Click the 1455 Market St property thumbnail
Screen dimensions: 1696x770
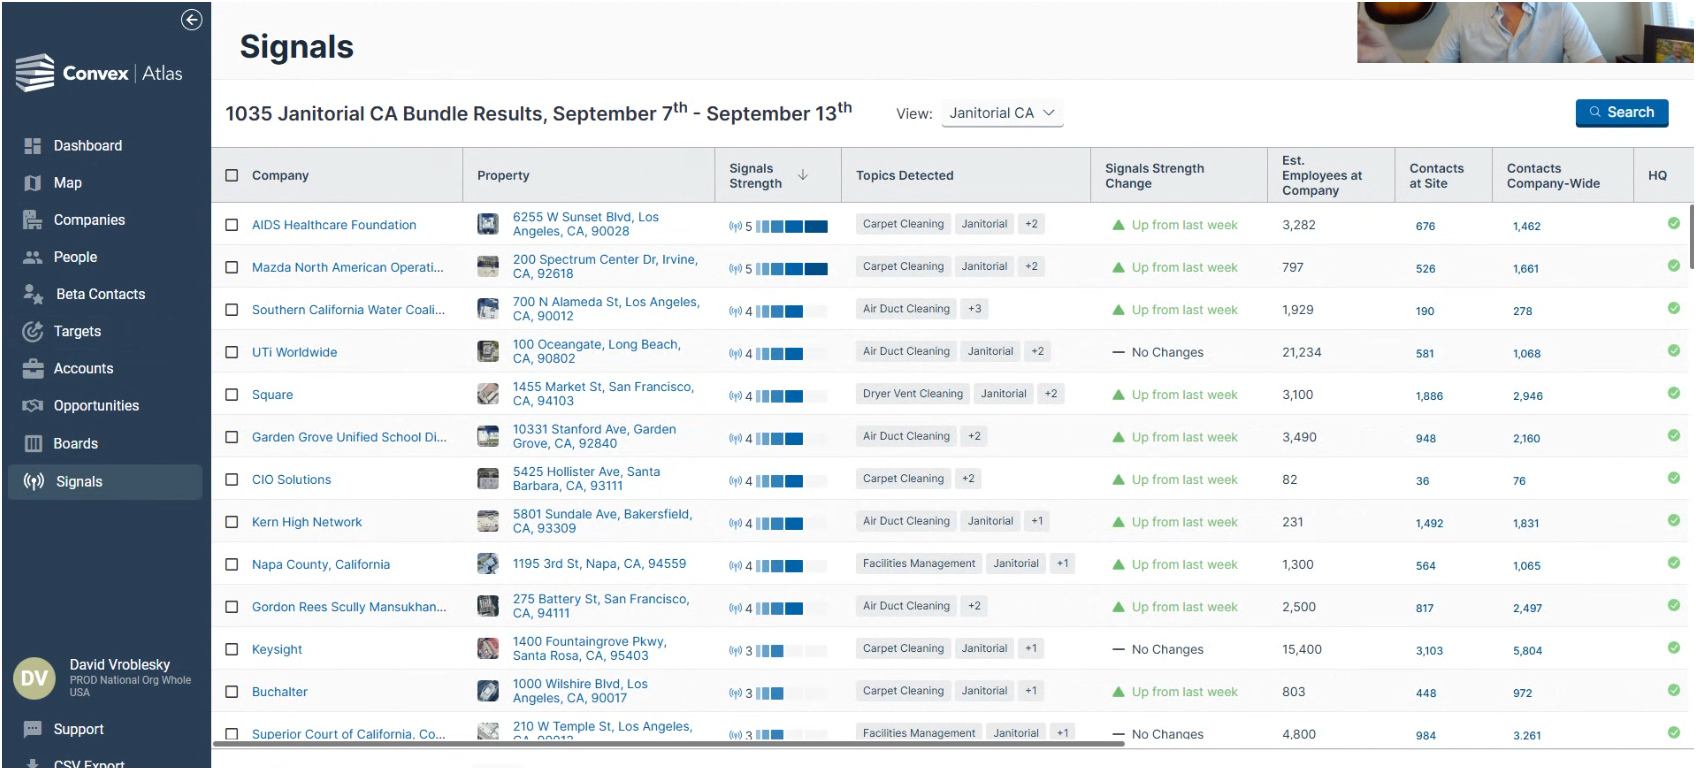pyautogui.click(x=488, y=394)
